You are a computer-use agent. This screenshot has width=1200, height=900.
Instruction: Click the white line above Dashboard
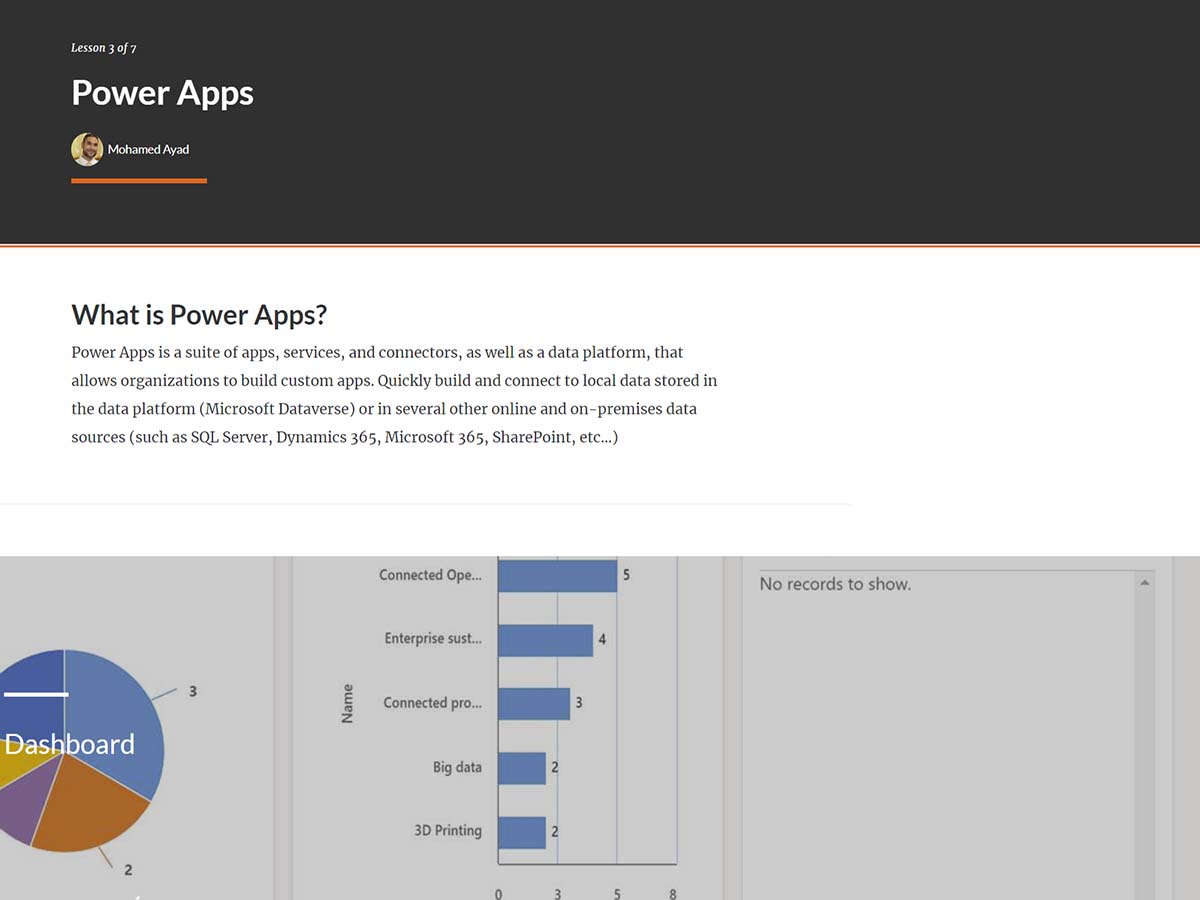coord(36,693)
